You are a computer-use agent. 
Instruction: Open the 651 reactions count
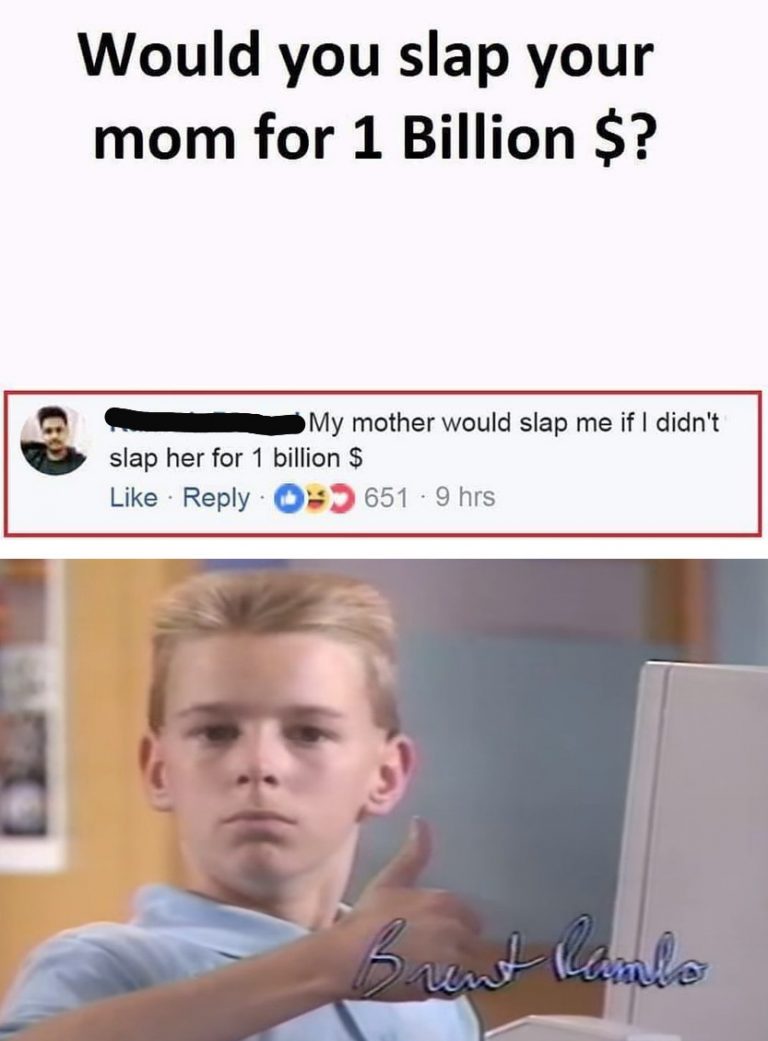tap(385, 497)
